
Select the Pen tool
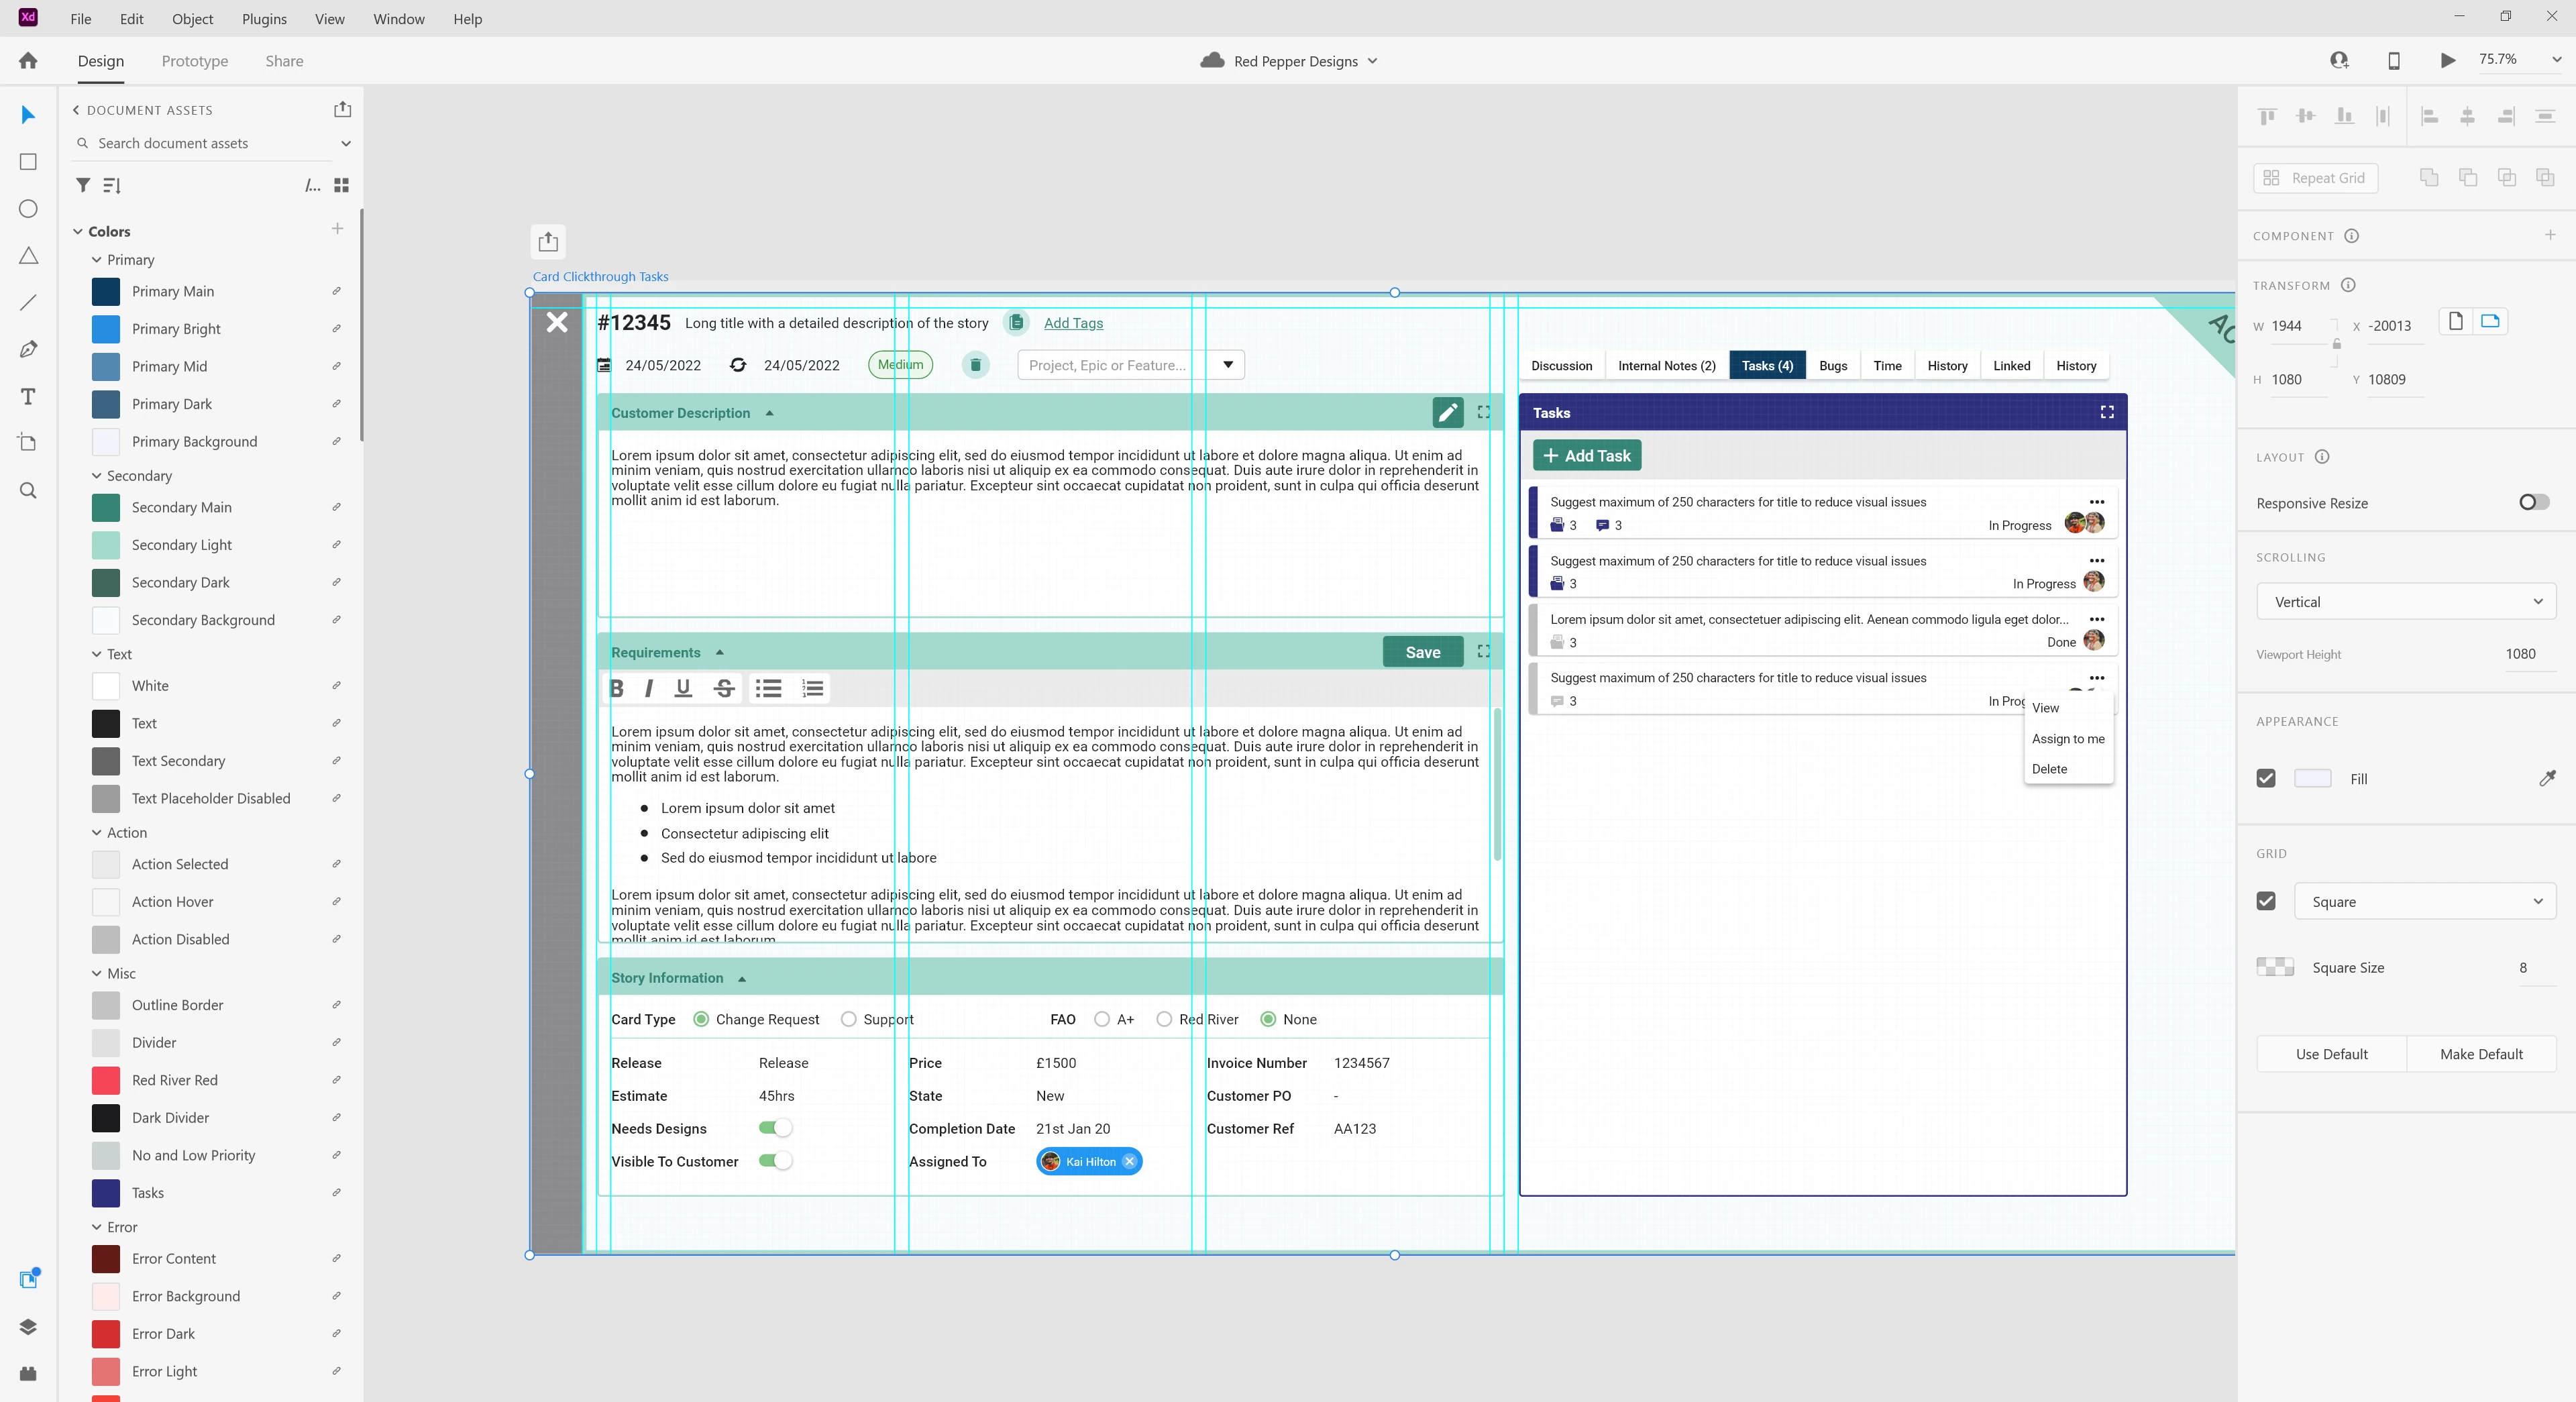pos(28,349)
